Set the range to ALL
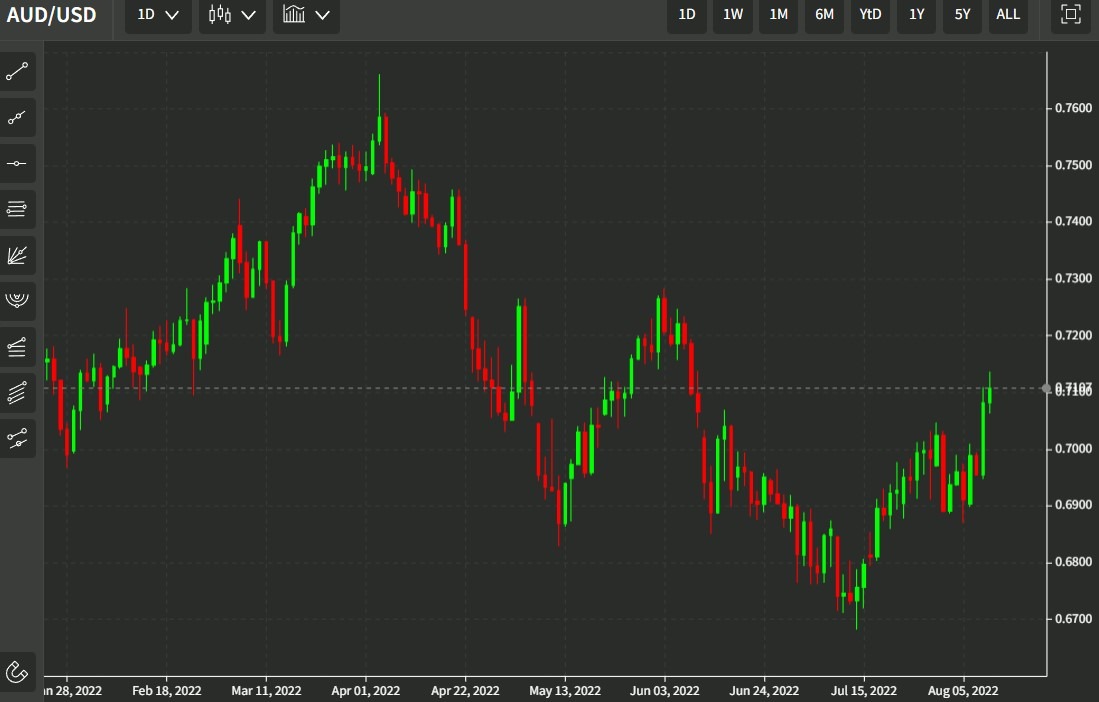The image size is (1099, 702). tap(1008, 15)
